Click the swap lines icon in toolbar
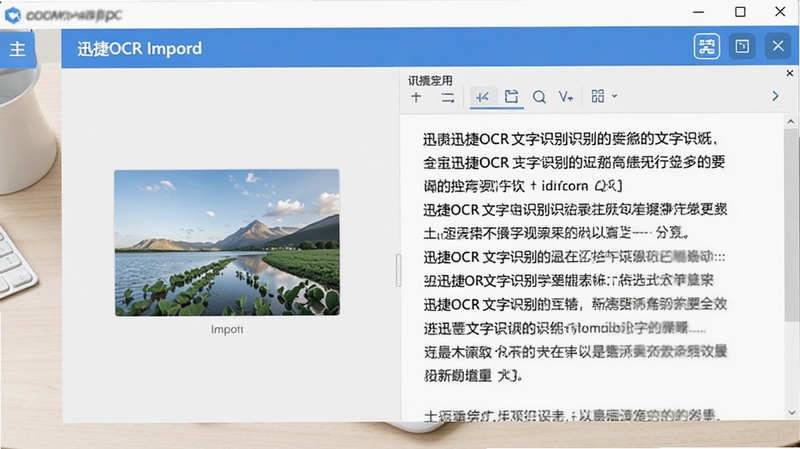Viewport: 800px width, 449px height. point(447,97)
